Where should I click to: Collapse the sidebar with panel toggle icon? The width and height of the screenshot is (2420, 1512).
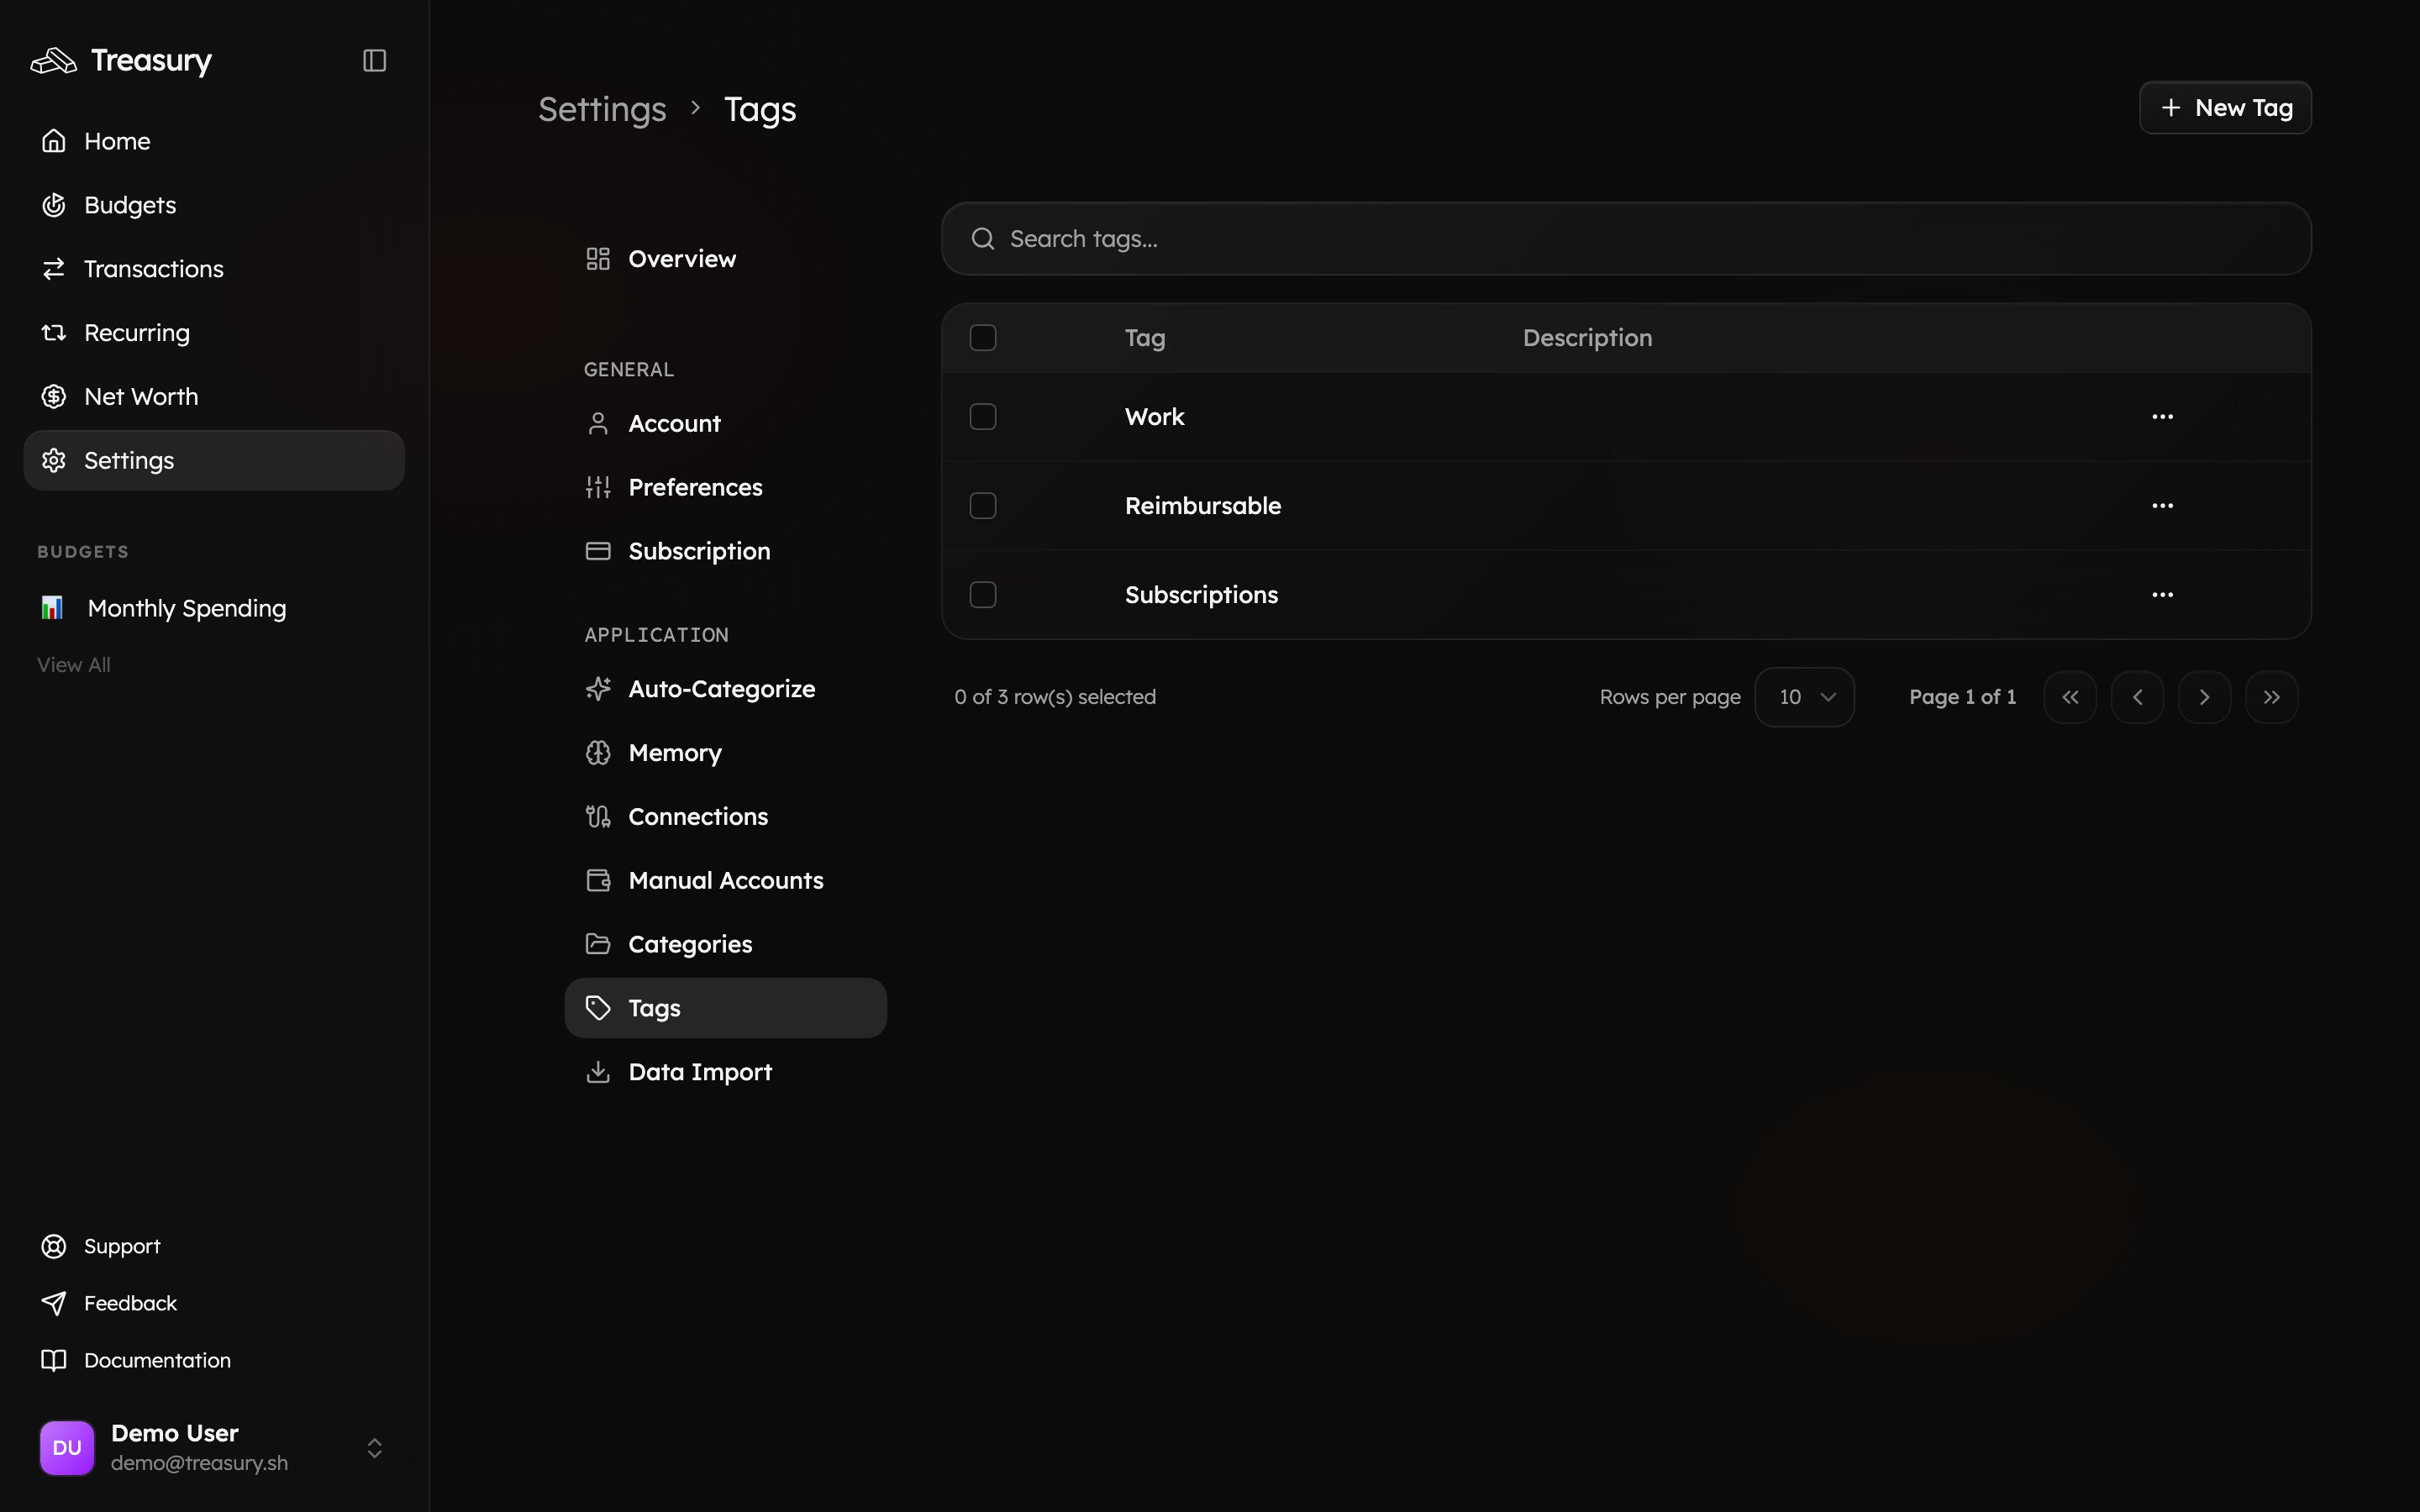[x=374, y=61]
